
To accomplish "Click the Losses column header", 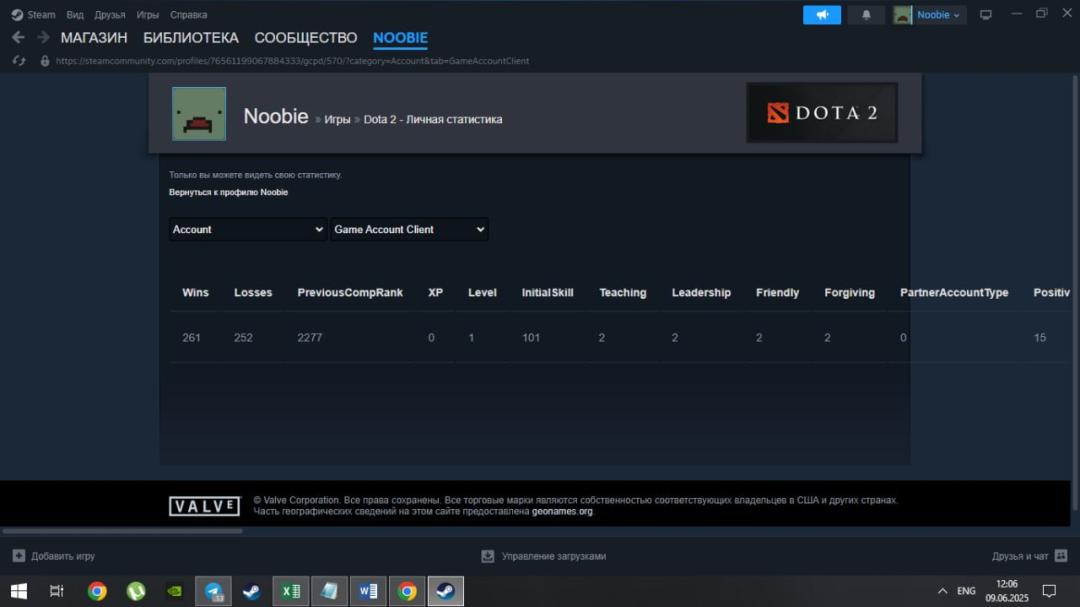I will tap(253, 292).
